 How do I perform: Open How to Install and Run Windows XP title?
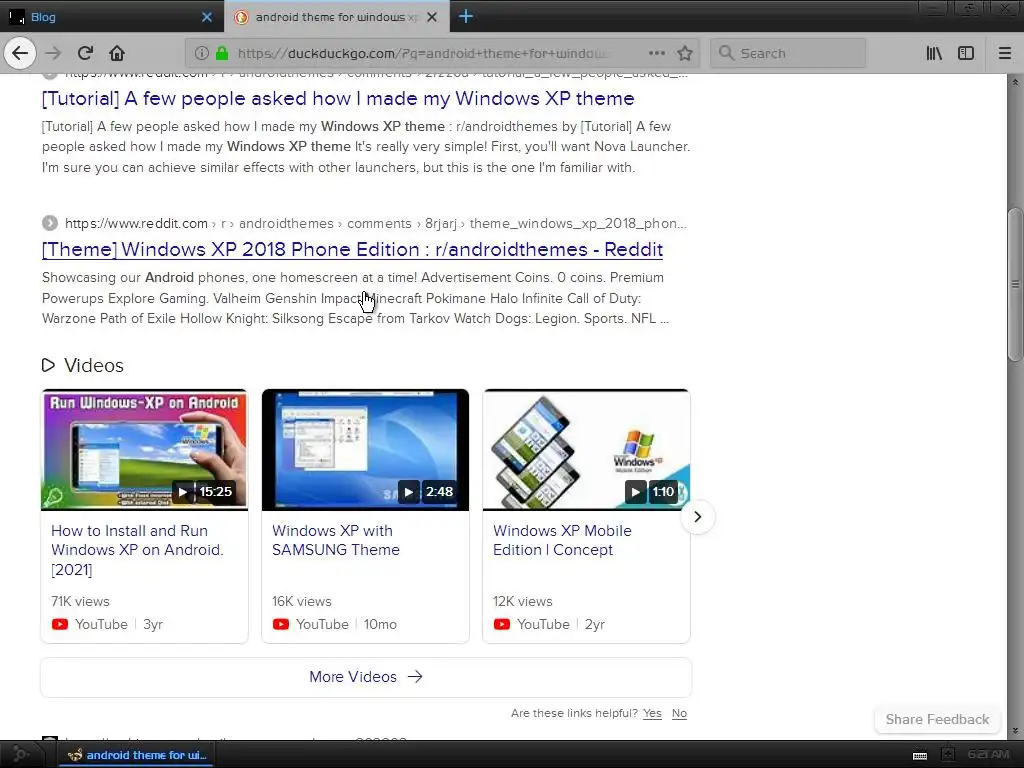137,550
